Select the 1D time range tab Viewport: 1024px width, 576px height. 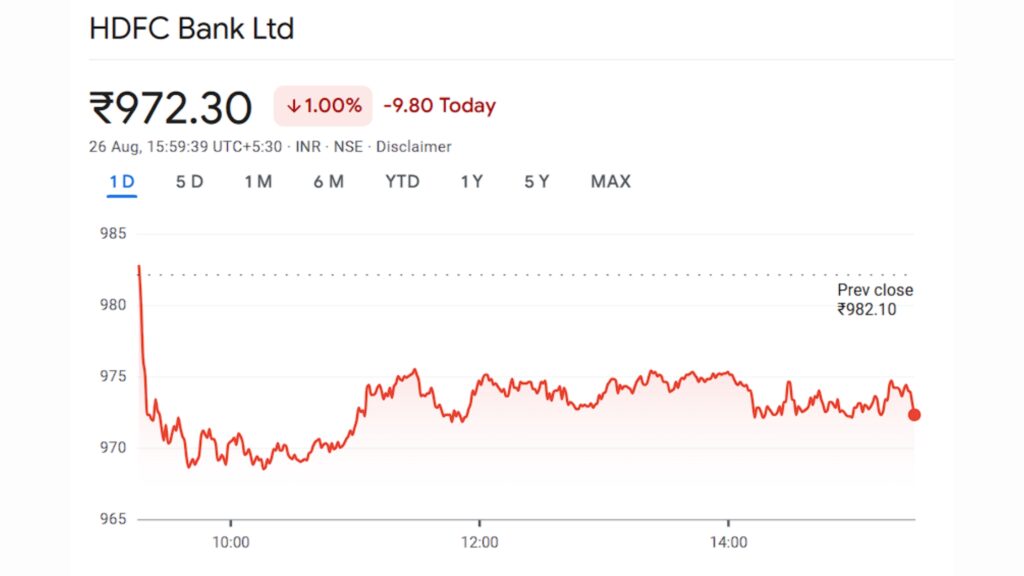(120, 182)
